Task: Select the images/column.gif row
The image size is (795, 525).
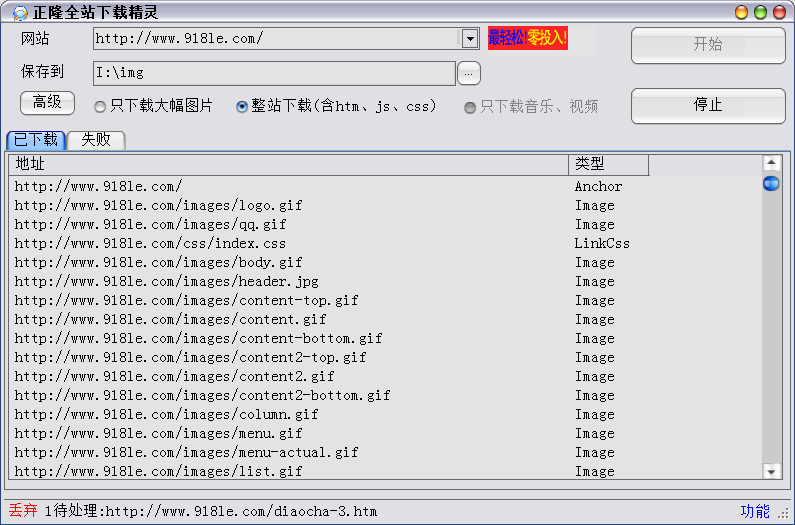Action: point(385,414)
